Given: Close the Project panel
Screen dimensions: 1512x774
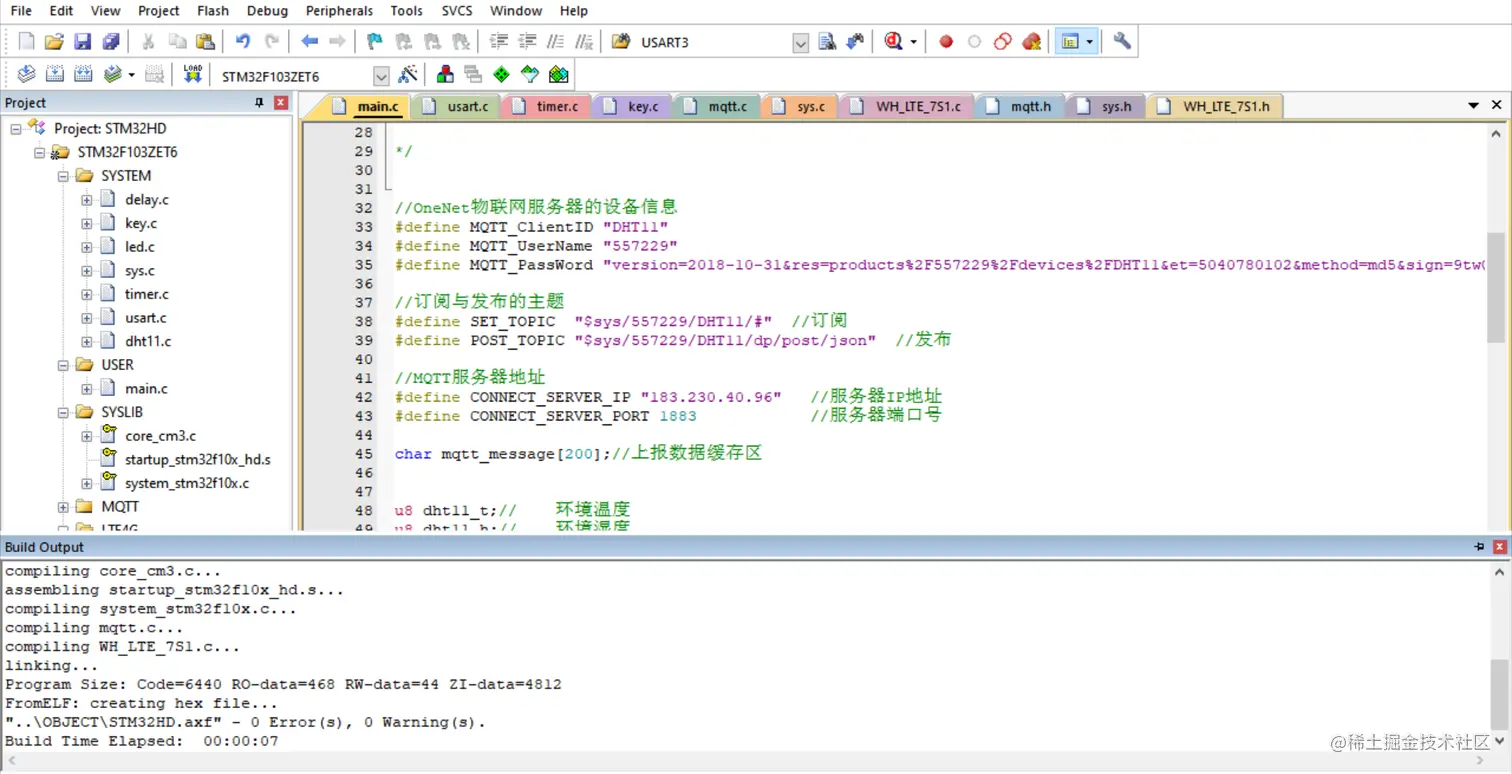Looking at the screenshot, I should pos(281,103).
